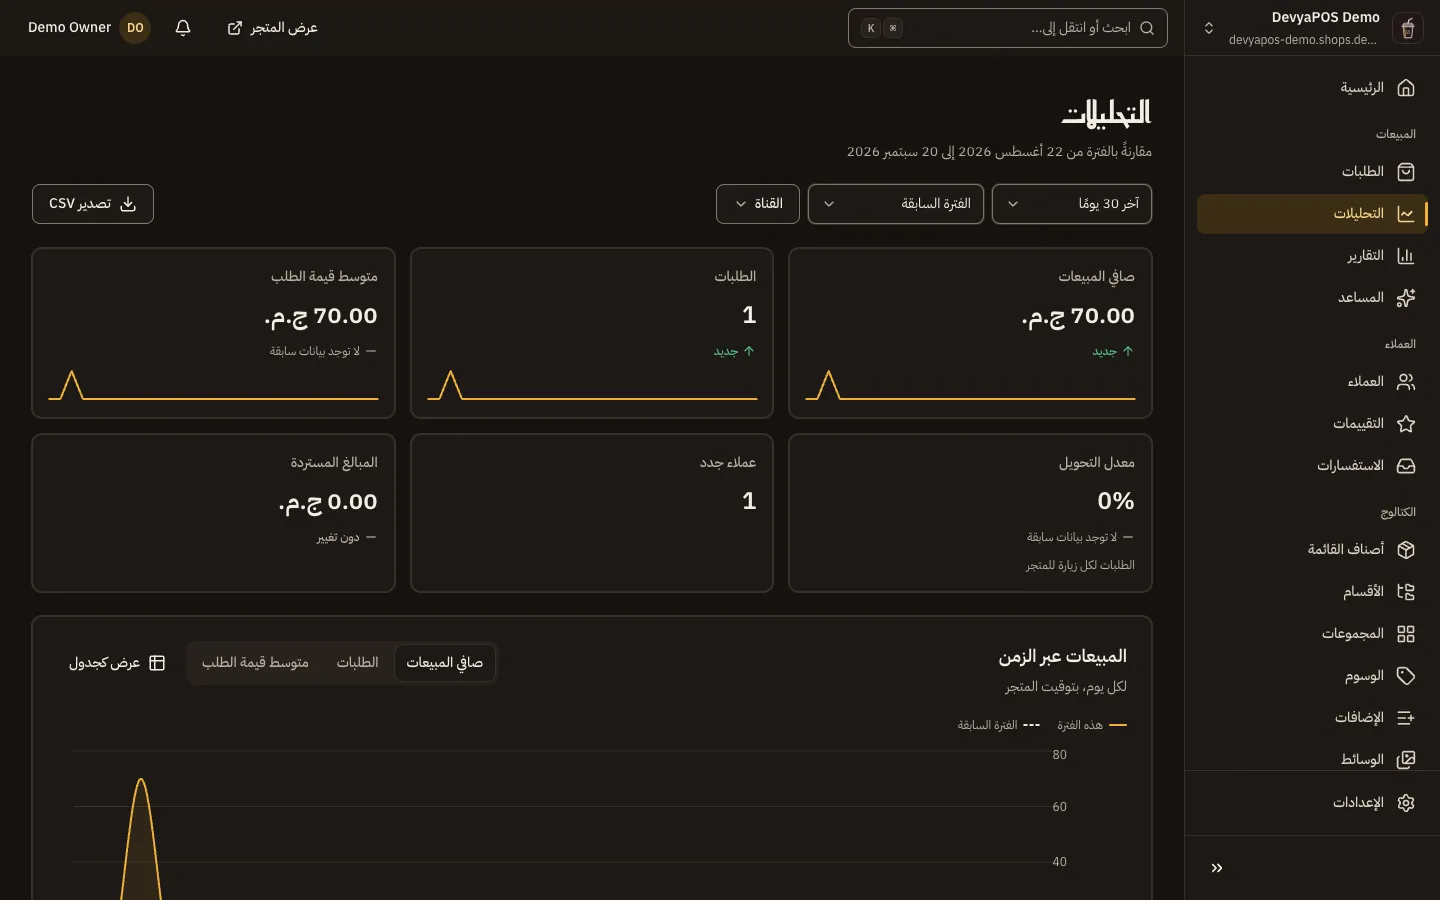Select التحليلات in the sidebar menu
The width and height of the screenshot is (1440, 900).
1312,214
